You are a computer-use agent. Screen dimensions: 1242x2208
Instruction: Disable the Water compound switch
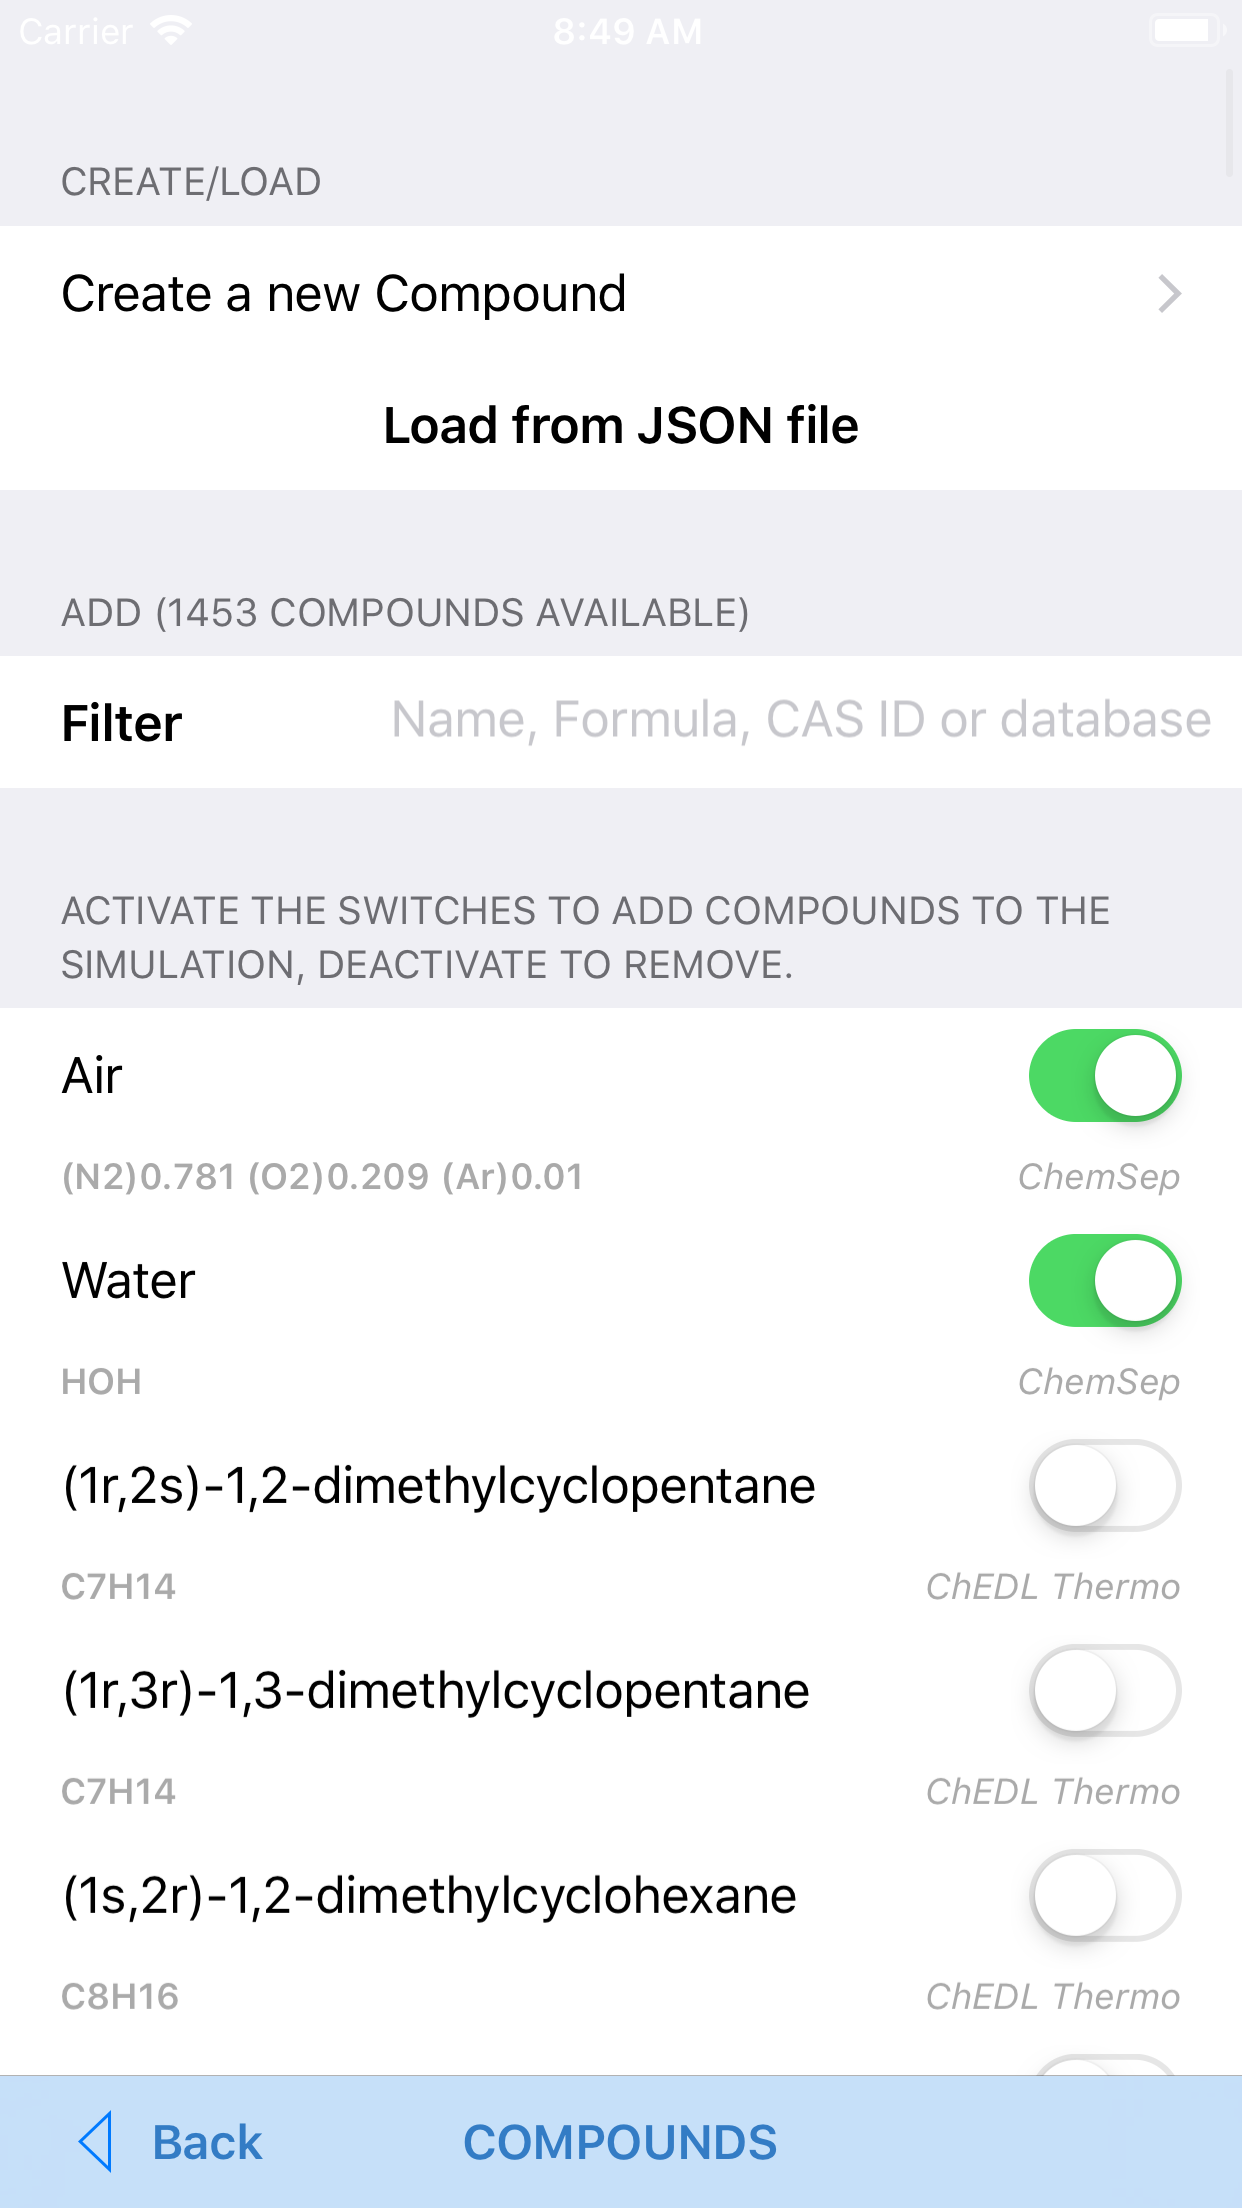[x=1103, y=1280]
